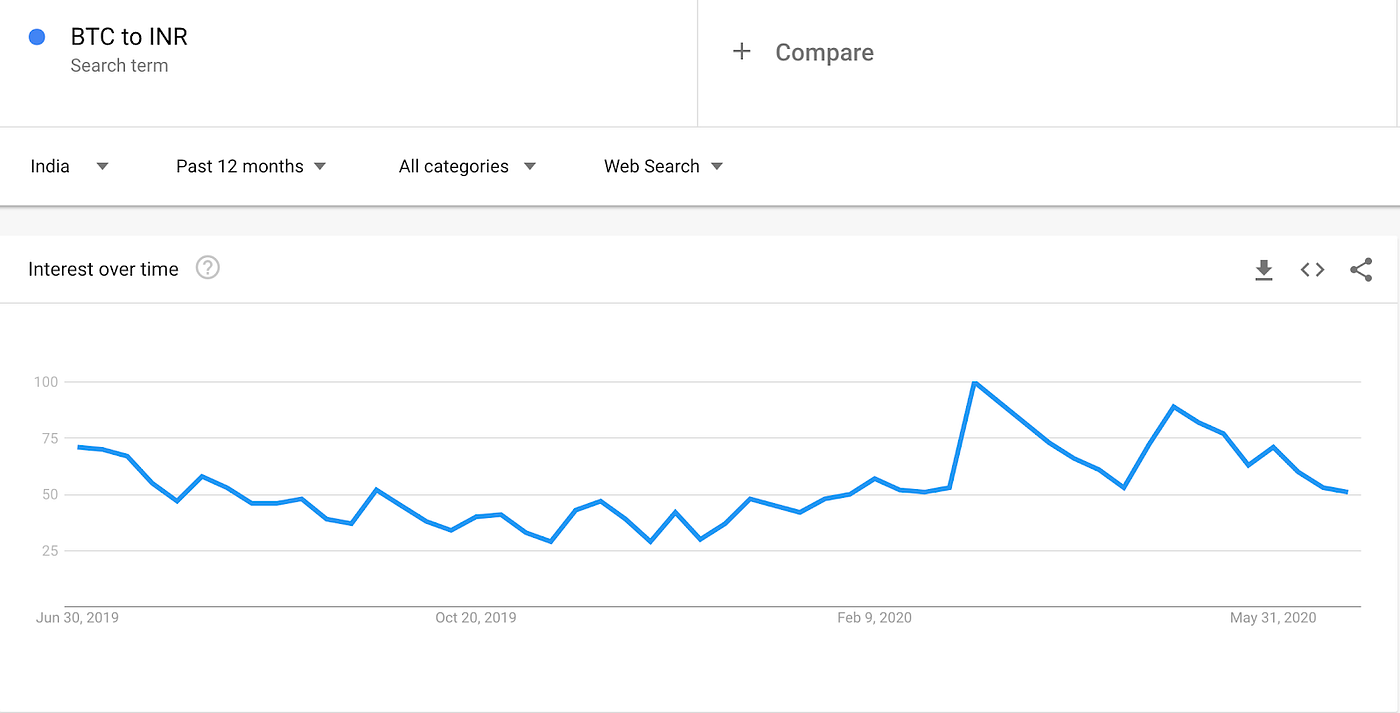
Task: Download the interest over time data as CSV
Action: (1263, 269)
